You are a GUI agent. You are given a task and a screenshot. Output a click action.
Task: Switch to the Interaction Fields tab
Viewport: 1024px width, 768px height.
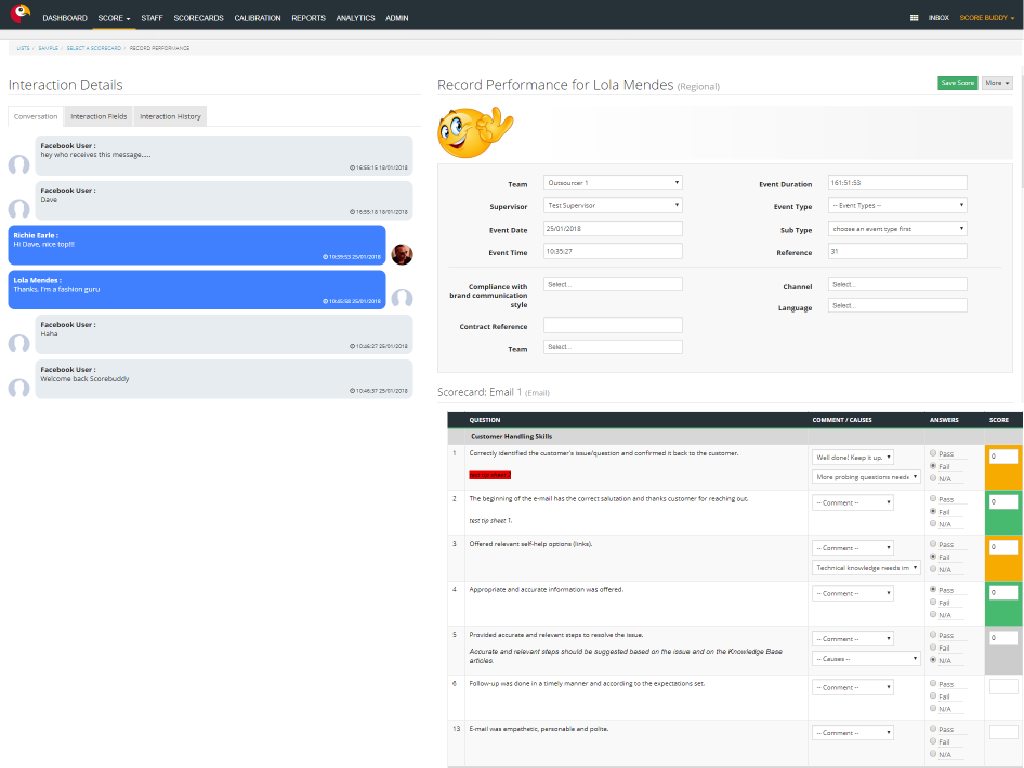[x=98, y=117]
